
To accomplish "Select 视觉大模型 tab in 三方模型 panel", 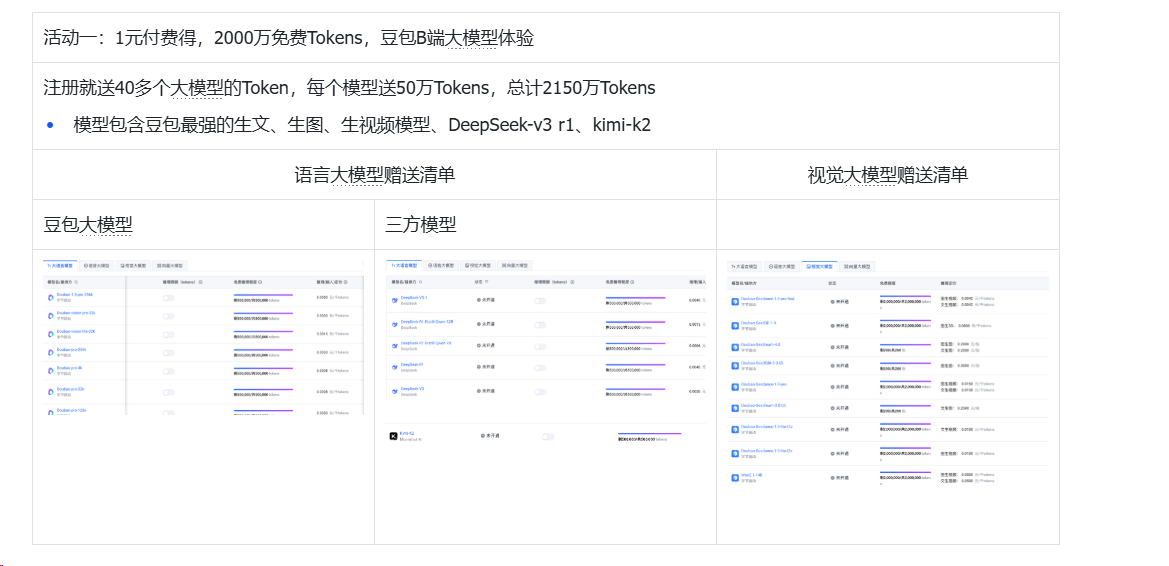I will [478, 265].
